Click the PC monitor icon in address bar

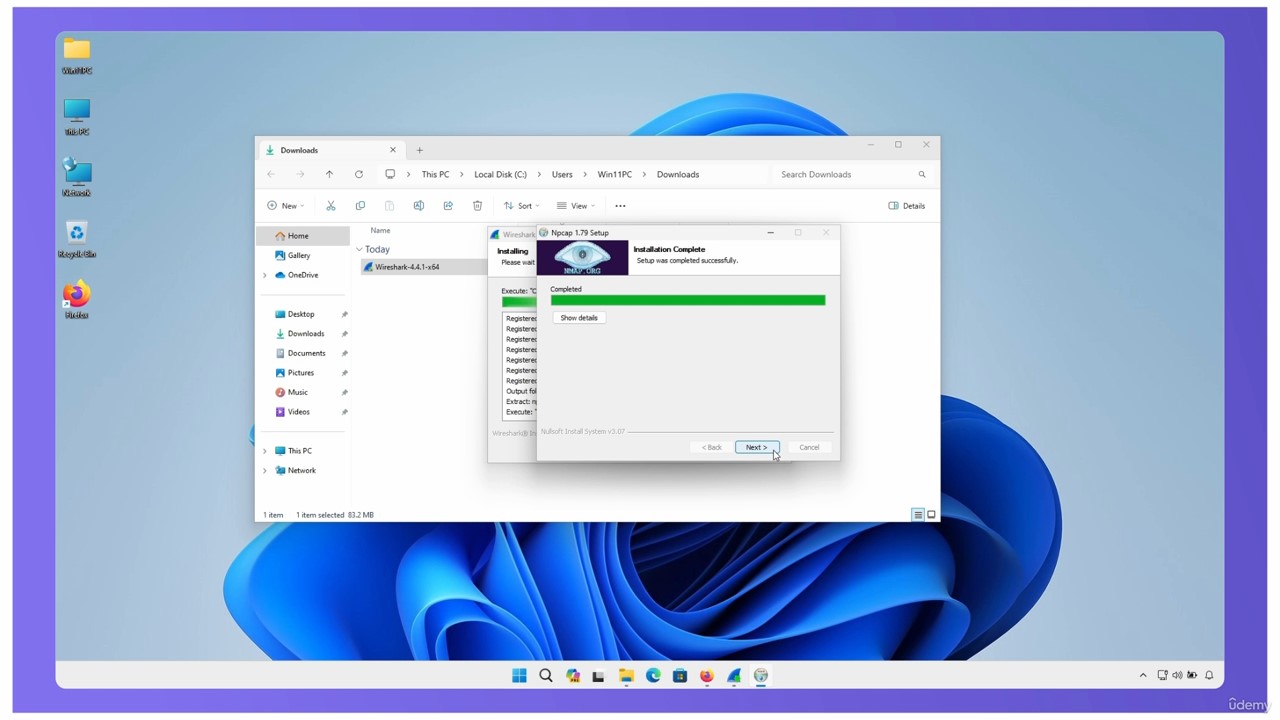[390, 174]
